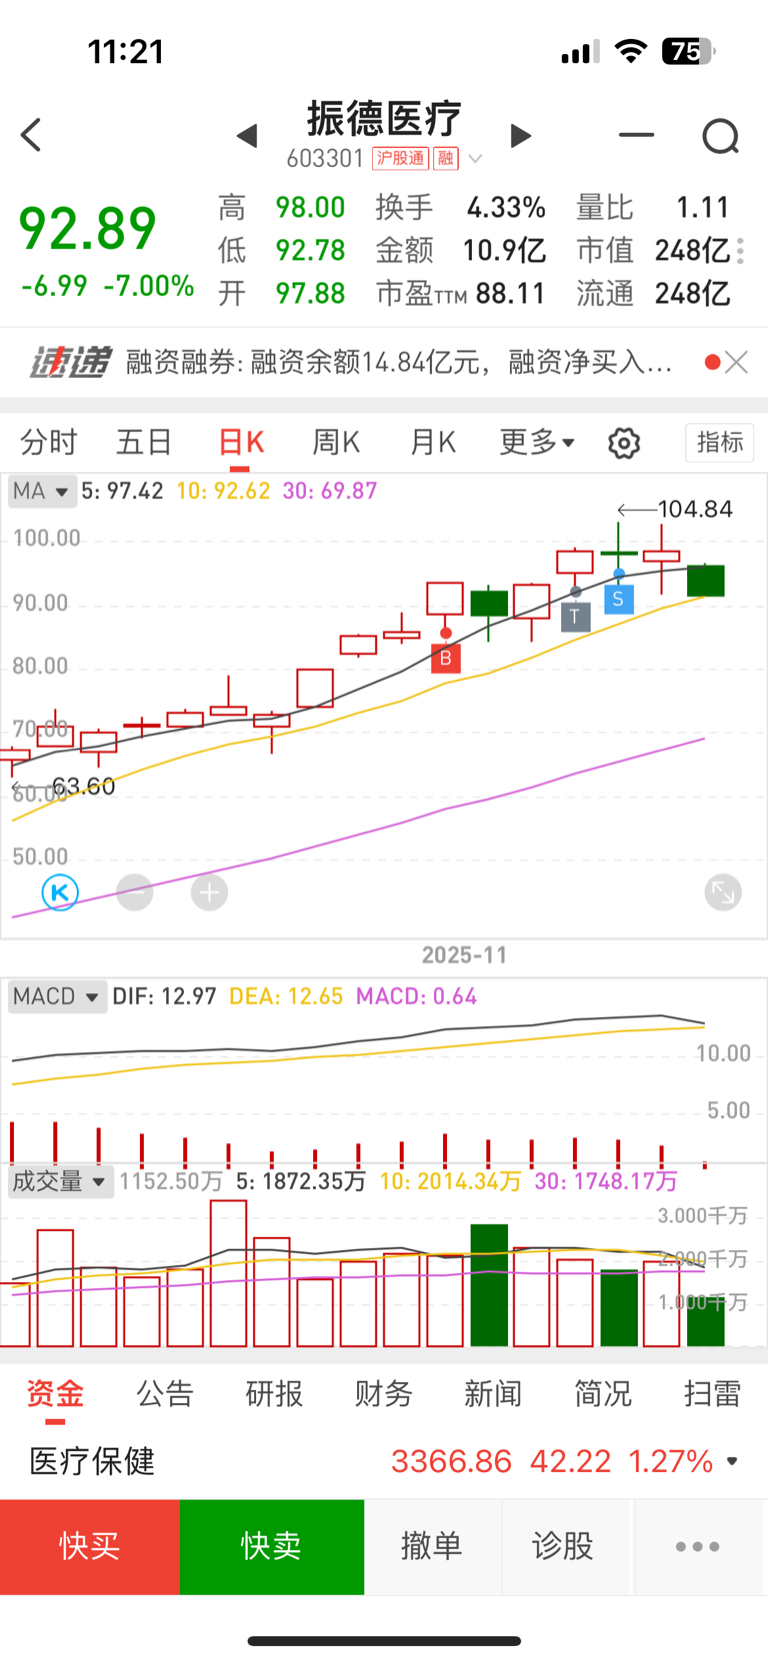Tap the battery indicator in status bar
This screenshot has height=1663, width=768.
click(x=688, y=51)
